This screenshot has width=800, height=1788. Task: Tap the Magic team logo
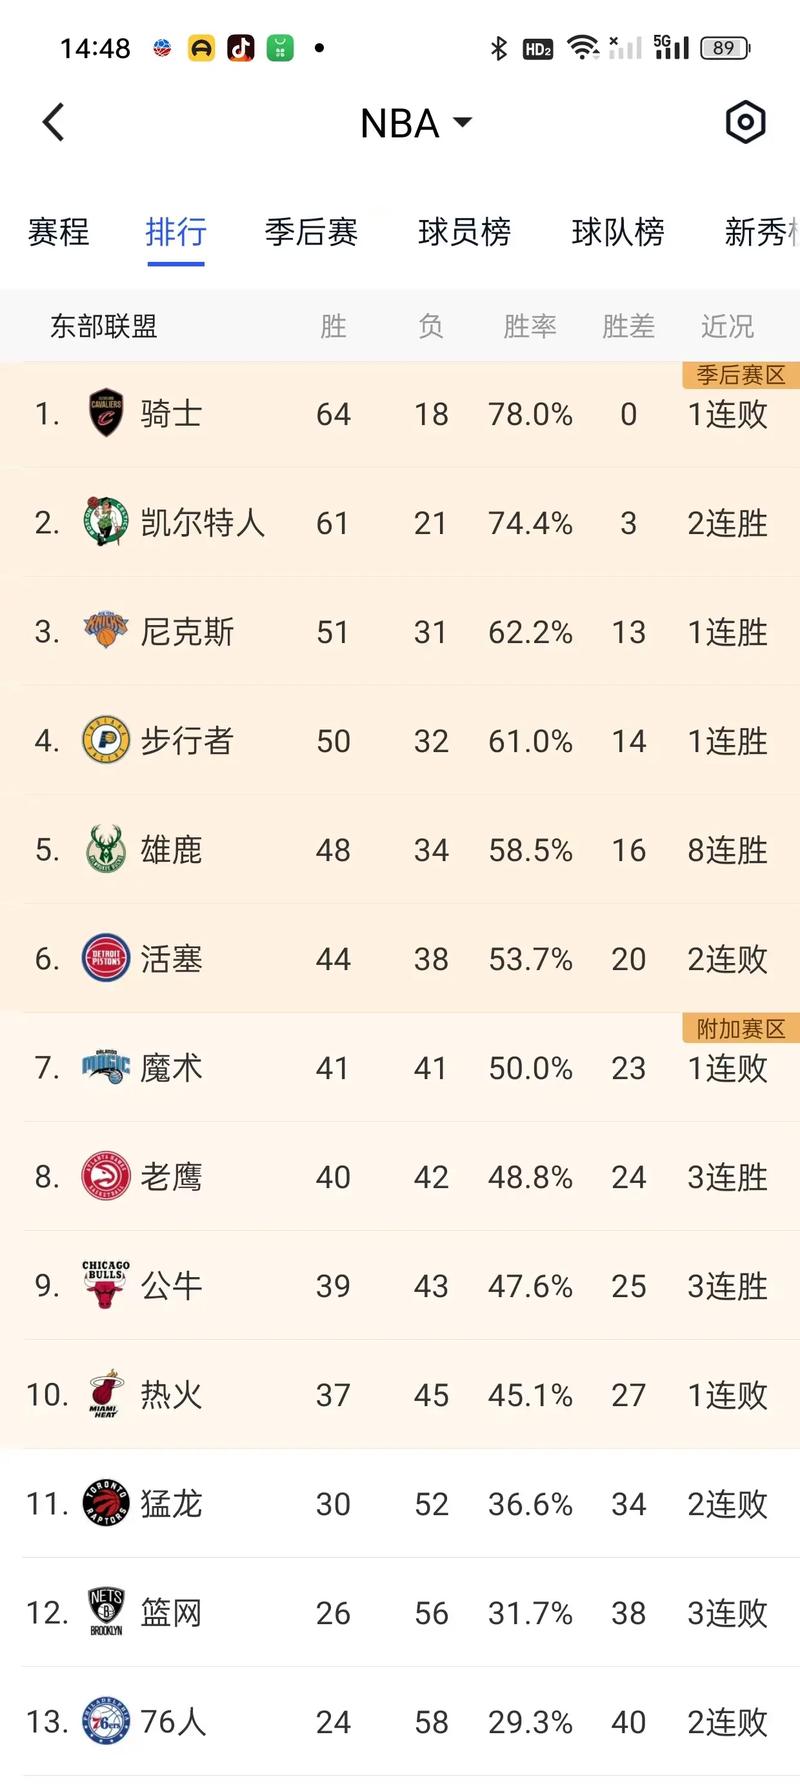[104, 1068]
